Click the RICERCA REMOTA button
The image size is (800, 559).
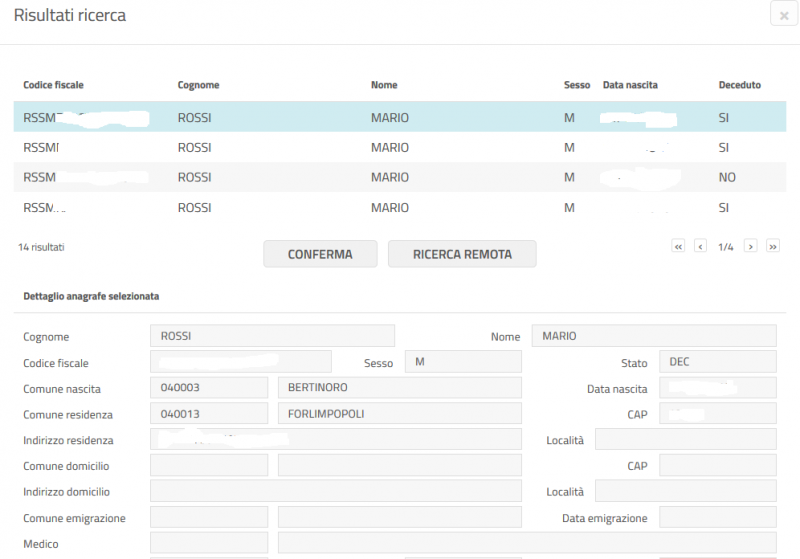(x=462, y=254)
